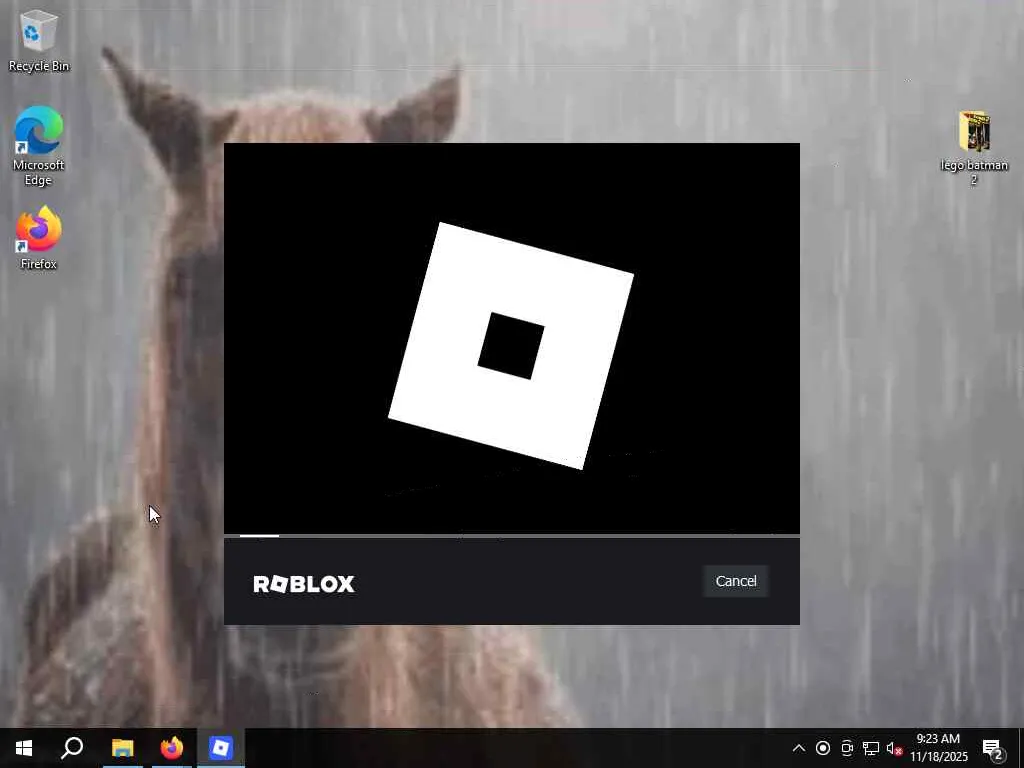The width and height of the screenshot is (1024, 768).
Task: Click the recording circle tray icon
Action: point(823,748)
